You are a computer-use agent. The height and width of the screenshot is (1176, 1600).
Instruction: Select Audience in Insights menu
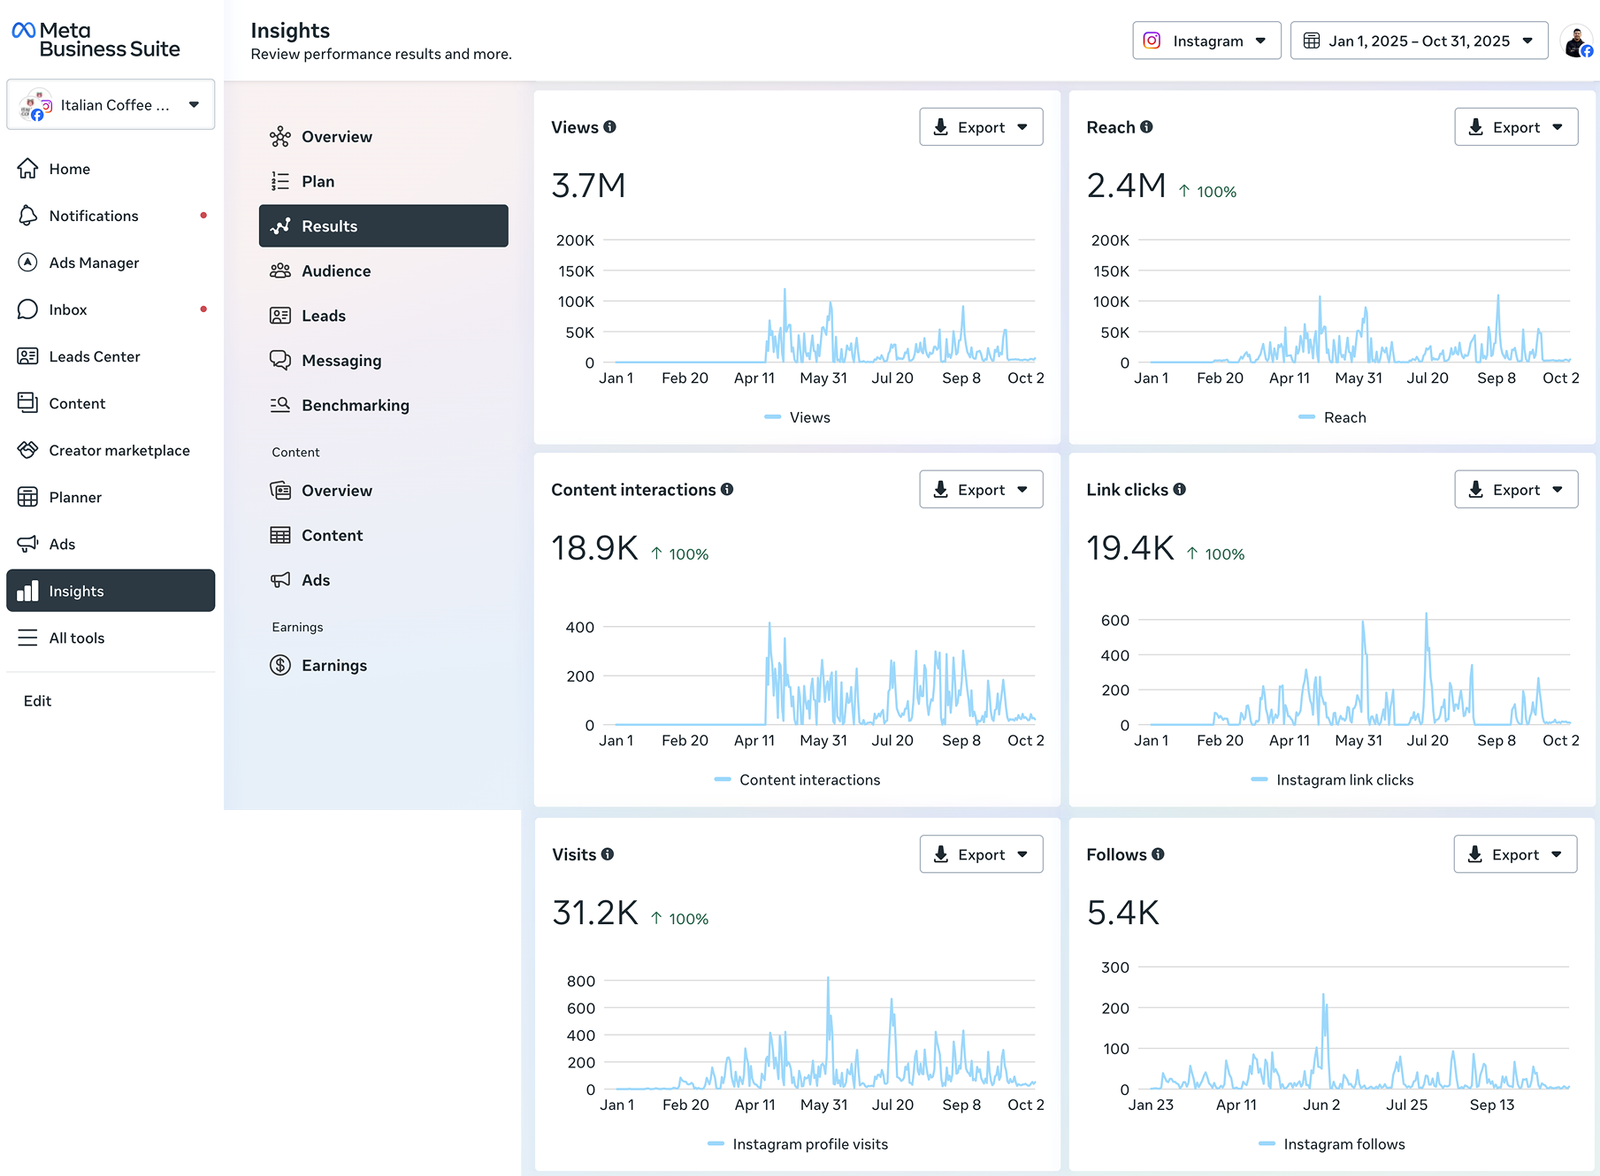click(336, 271)
